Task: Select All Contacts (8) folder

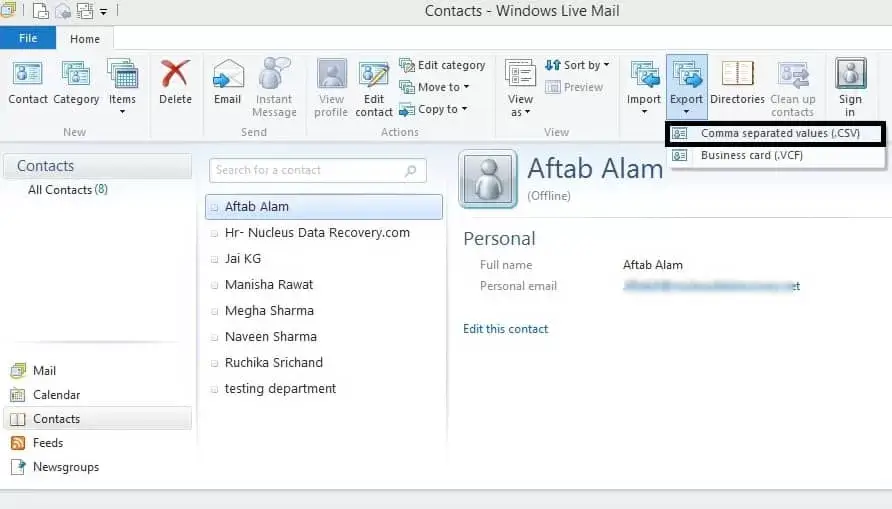Action: (x=68, y=190)
